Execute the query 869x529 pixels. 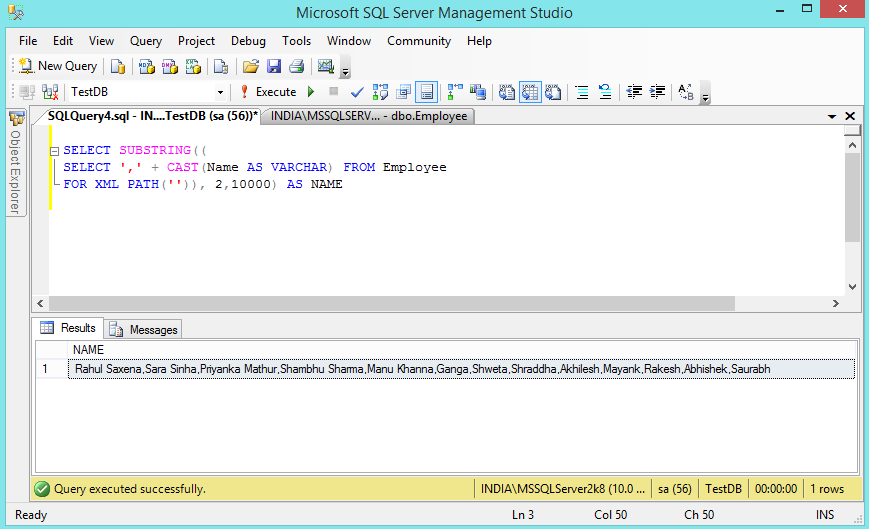point(268,92)
